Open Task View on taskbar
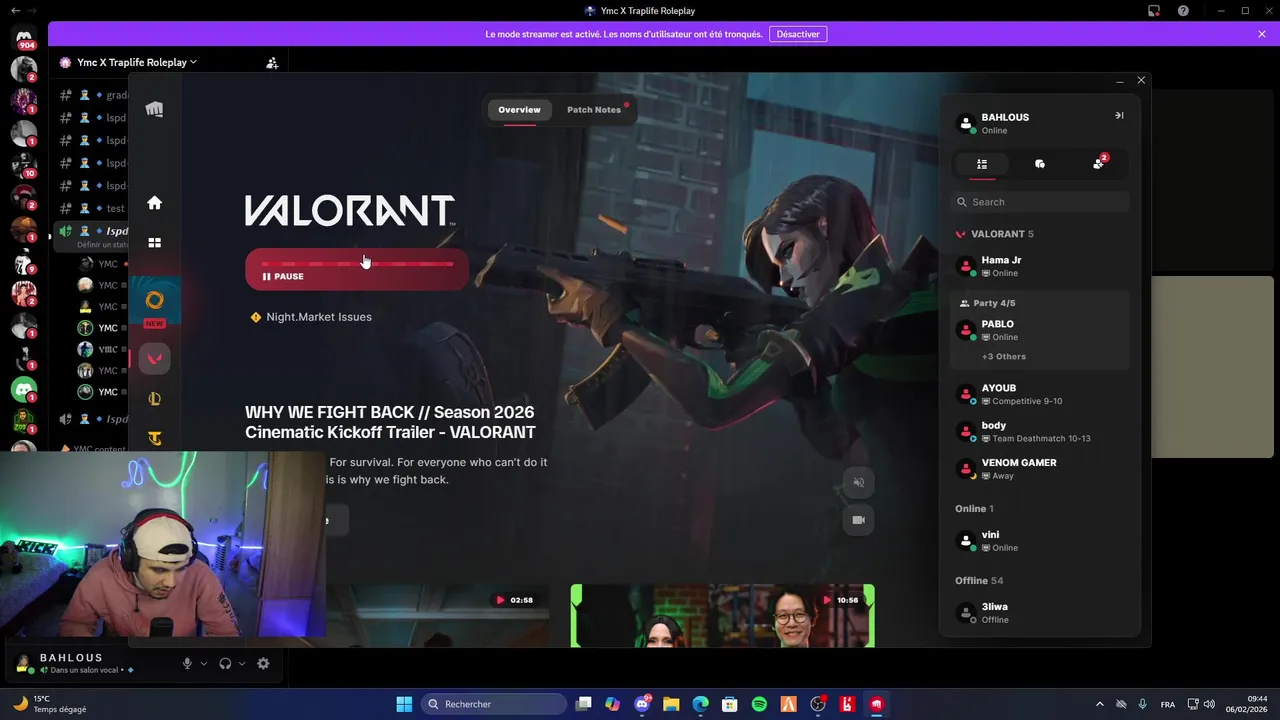Screen dimensions: 1280x720 click(584, 704)
